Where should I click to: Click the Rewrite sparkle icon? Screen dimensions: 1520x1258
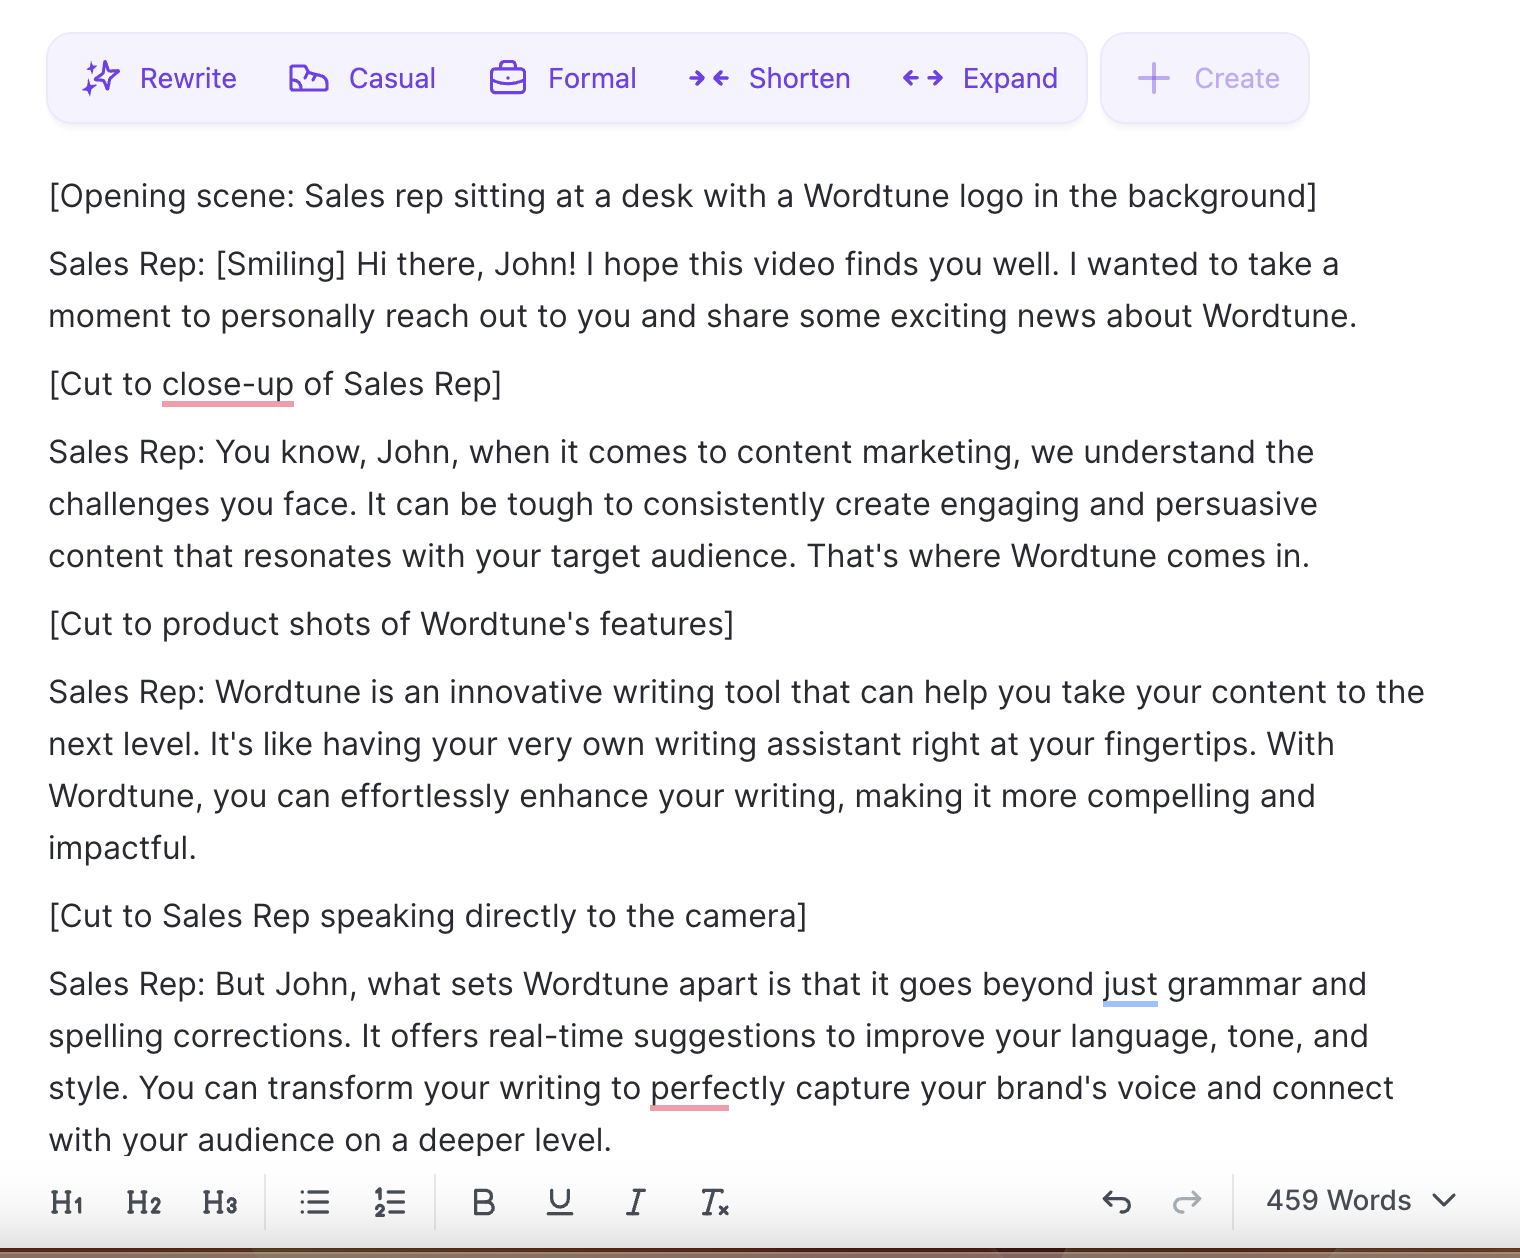pos(101,78)
